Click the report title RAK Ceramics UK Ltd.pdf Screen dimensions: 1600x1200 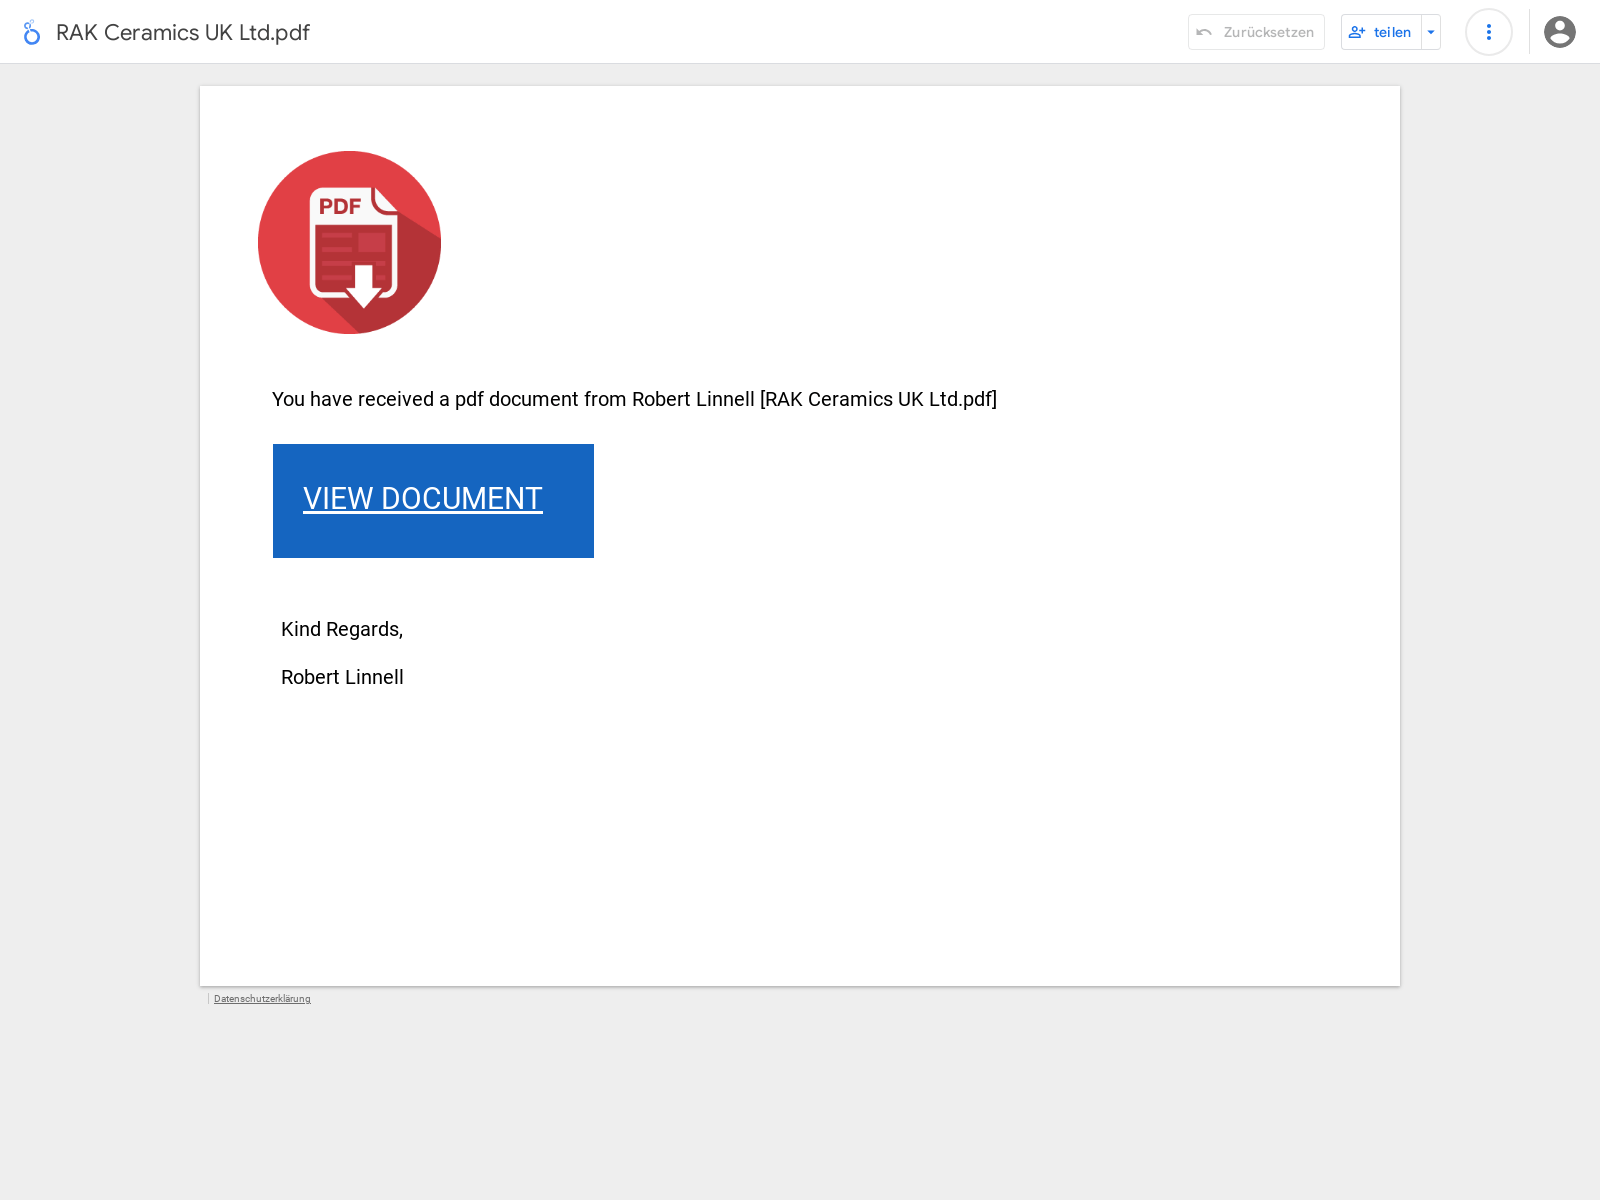pyautogui.click(x=183, y=32)
